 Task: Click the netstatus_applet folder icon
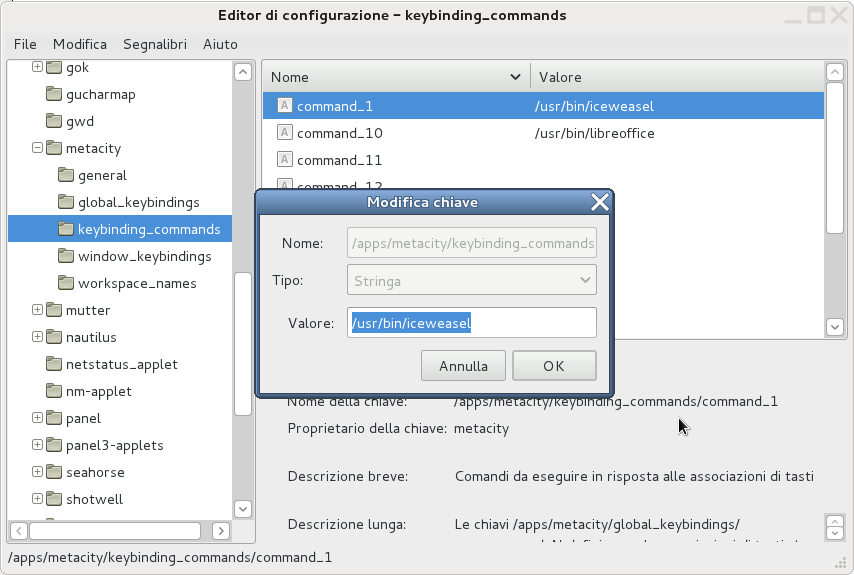tap(54, 365)
